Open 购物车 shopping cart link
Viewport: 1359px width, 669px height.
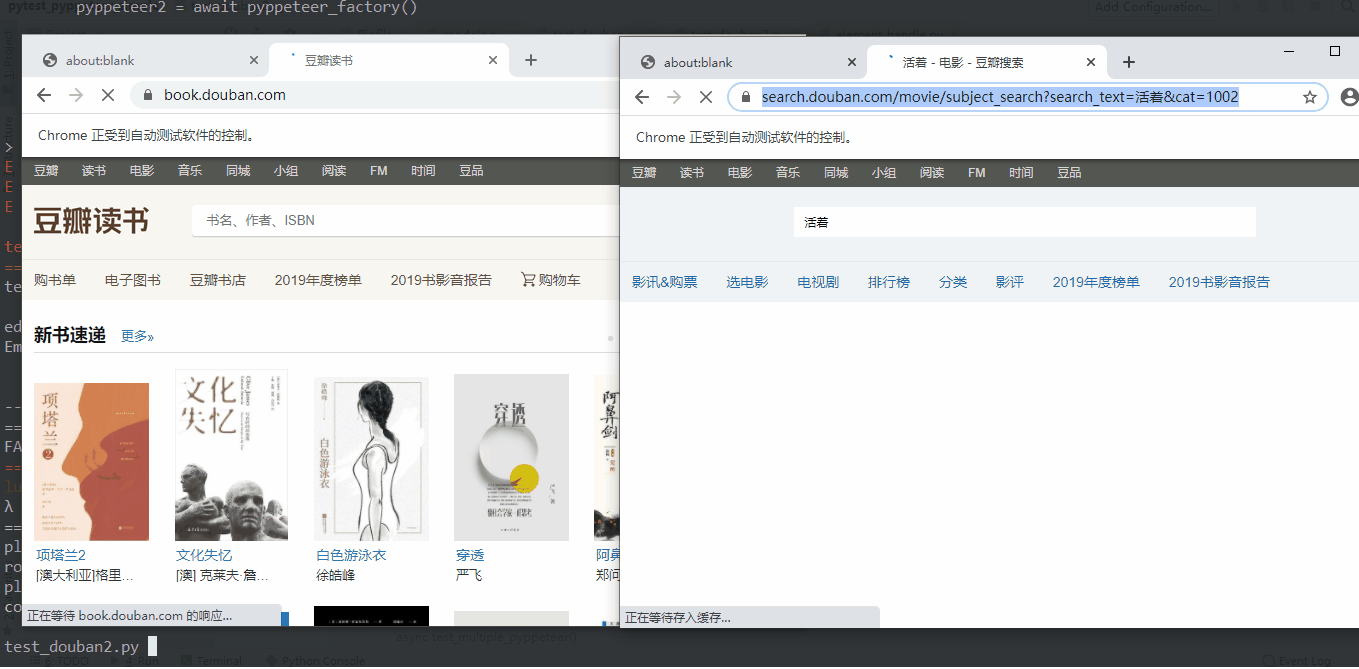point(551,280)
